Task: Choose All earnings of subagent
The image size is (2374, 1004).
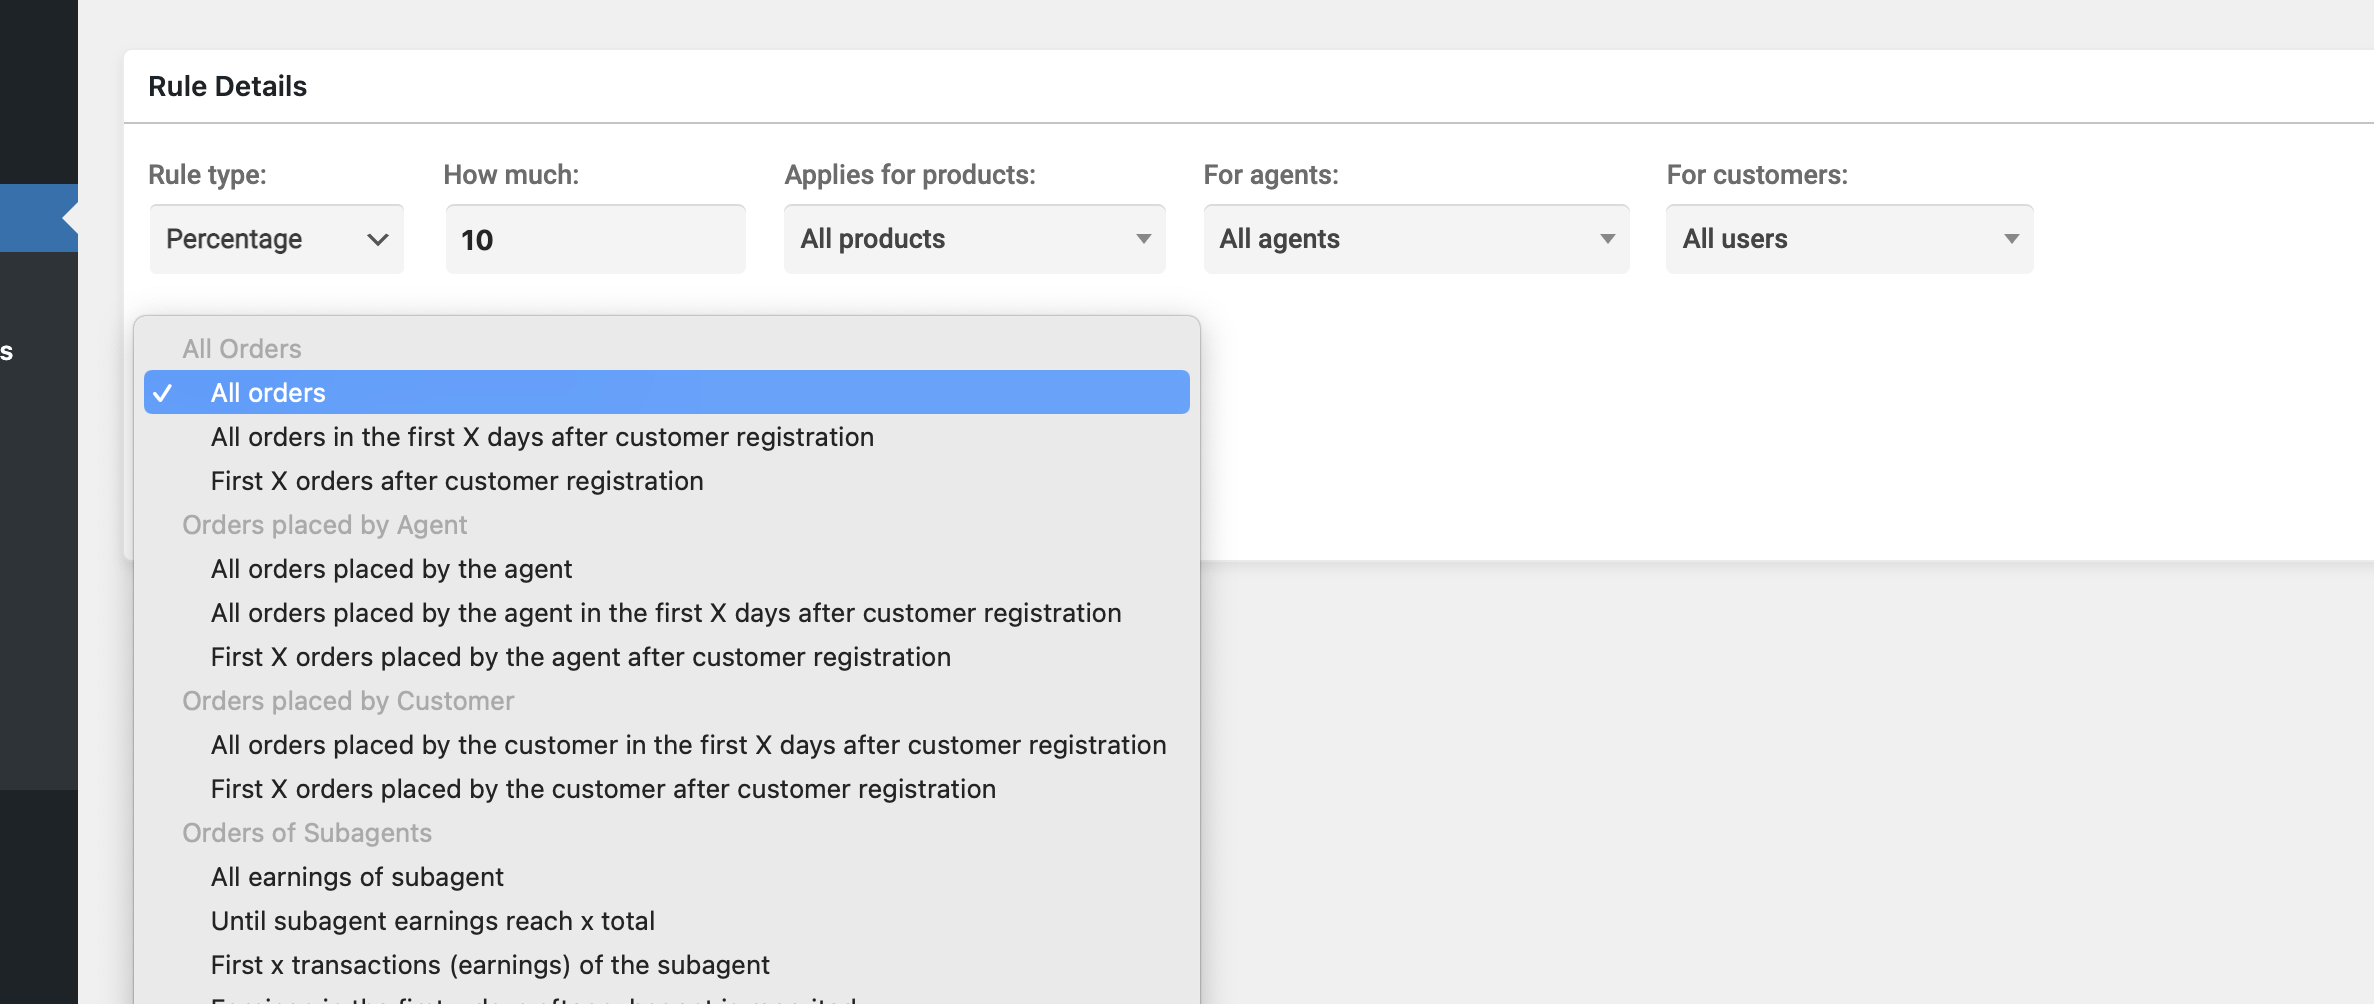Action: click(667, 877)
